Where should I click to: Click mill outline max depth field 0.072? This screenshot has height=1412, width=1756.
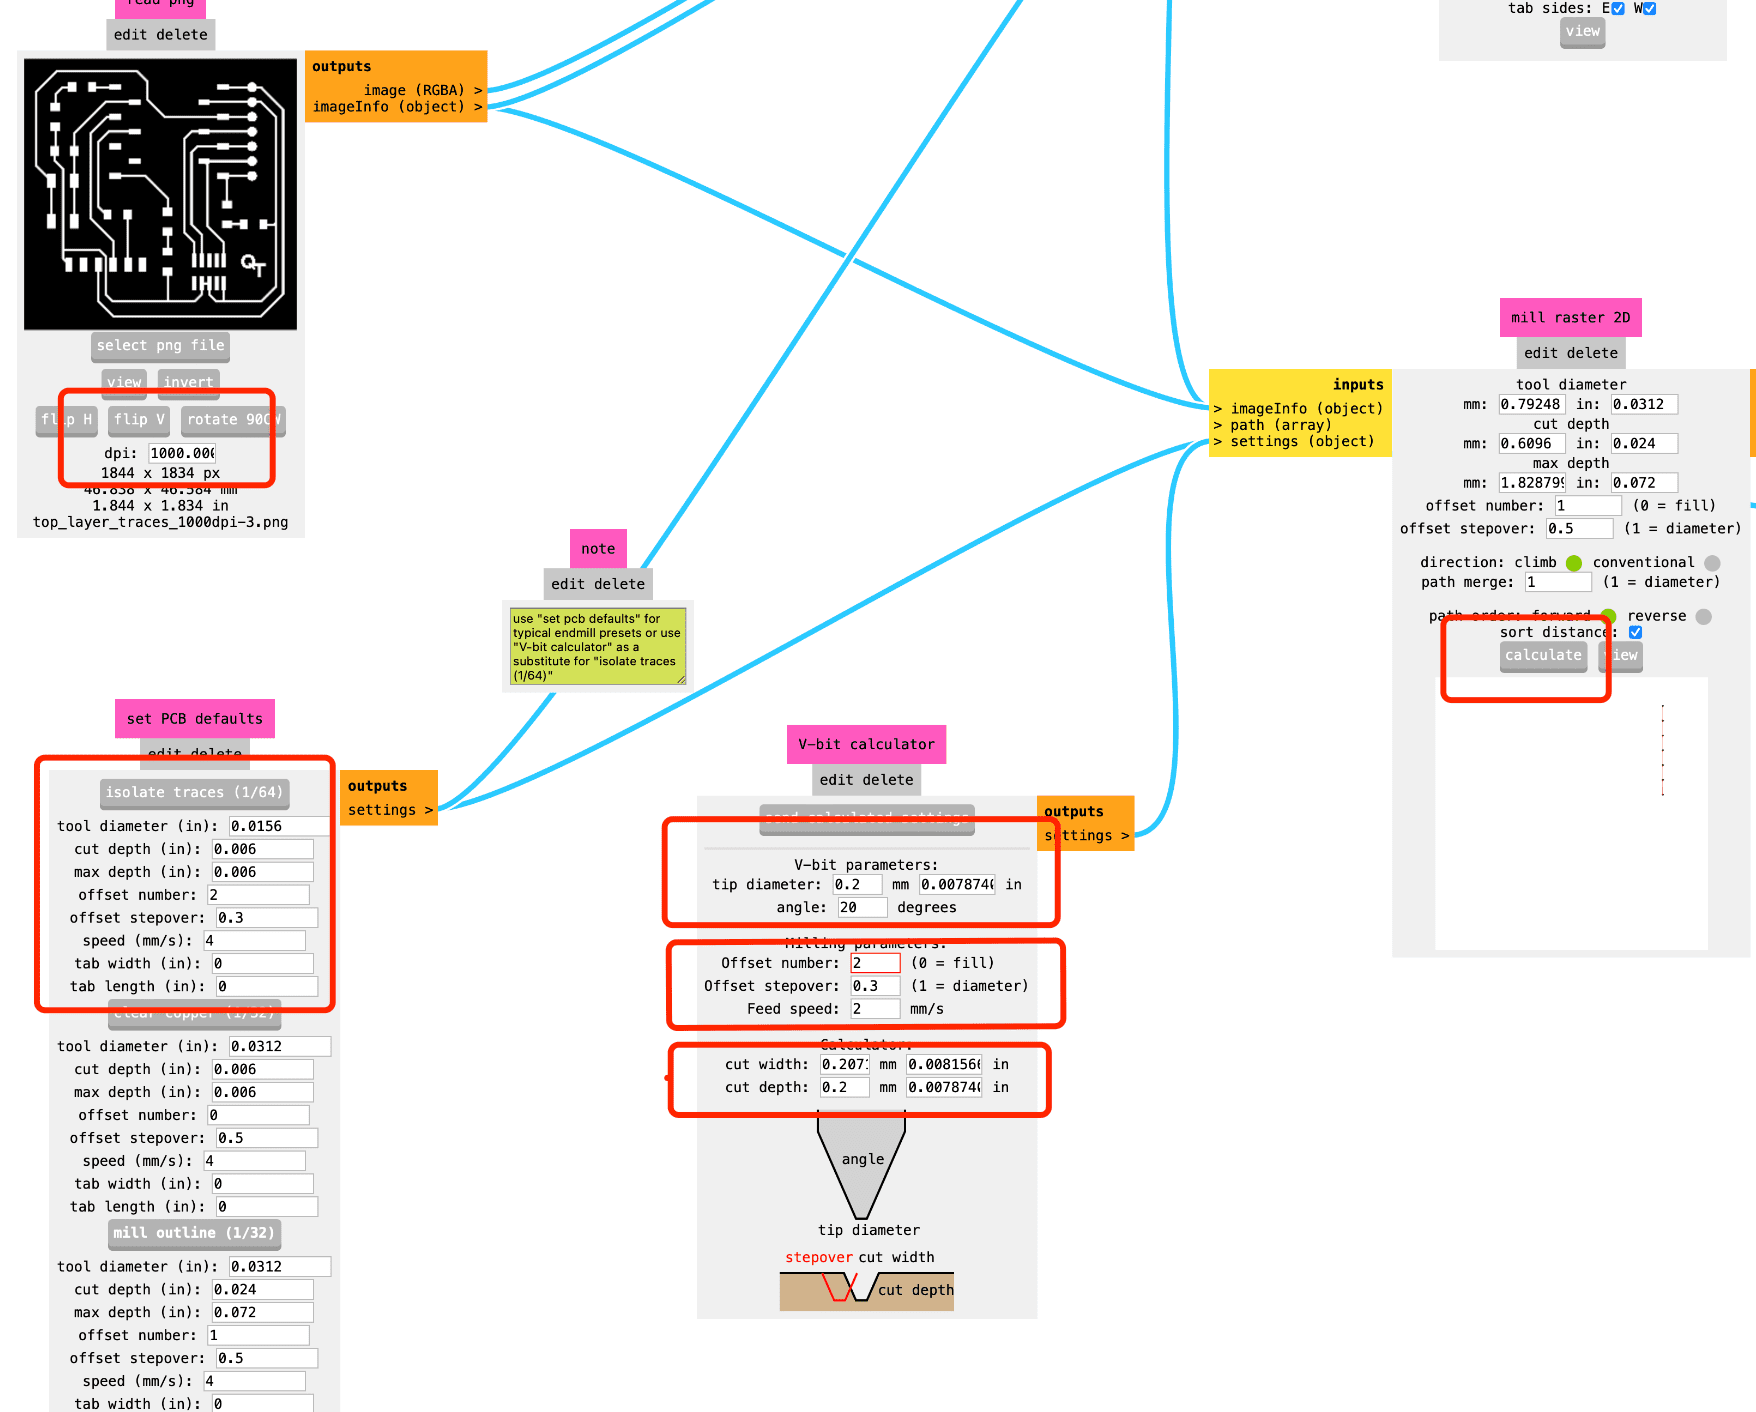pyautogui.click(x=262, y=1313)
